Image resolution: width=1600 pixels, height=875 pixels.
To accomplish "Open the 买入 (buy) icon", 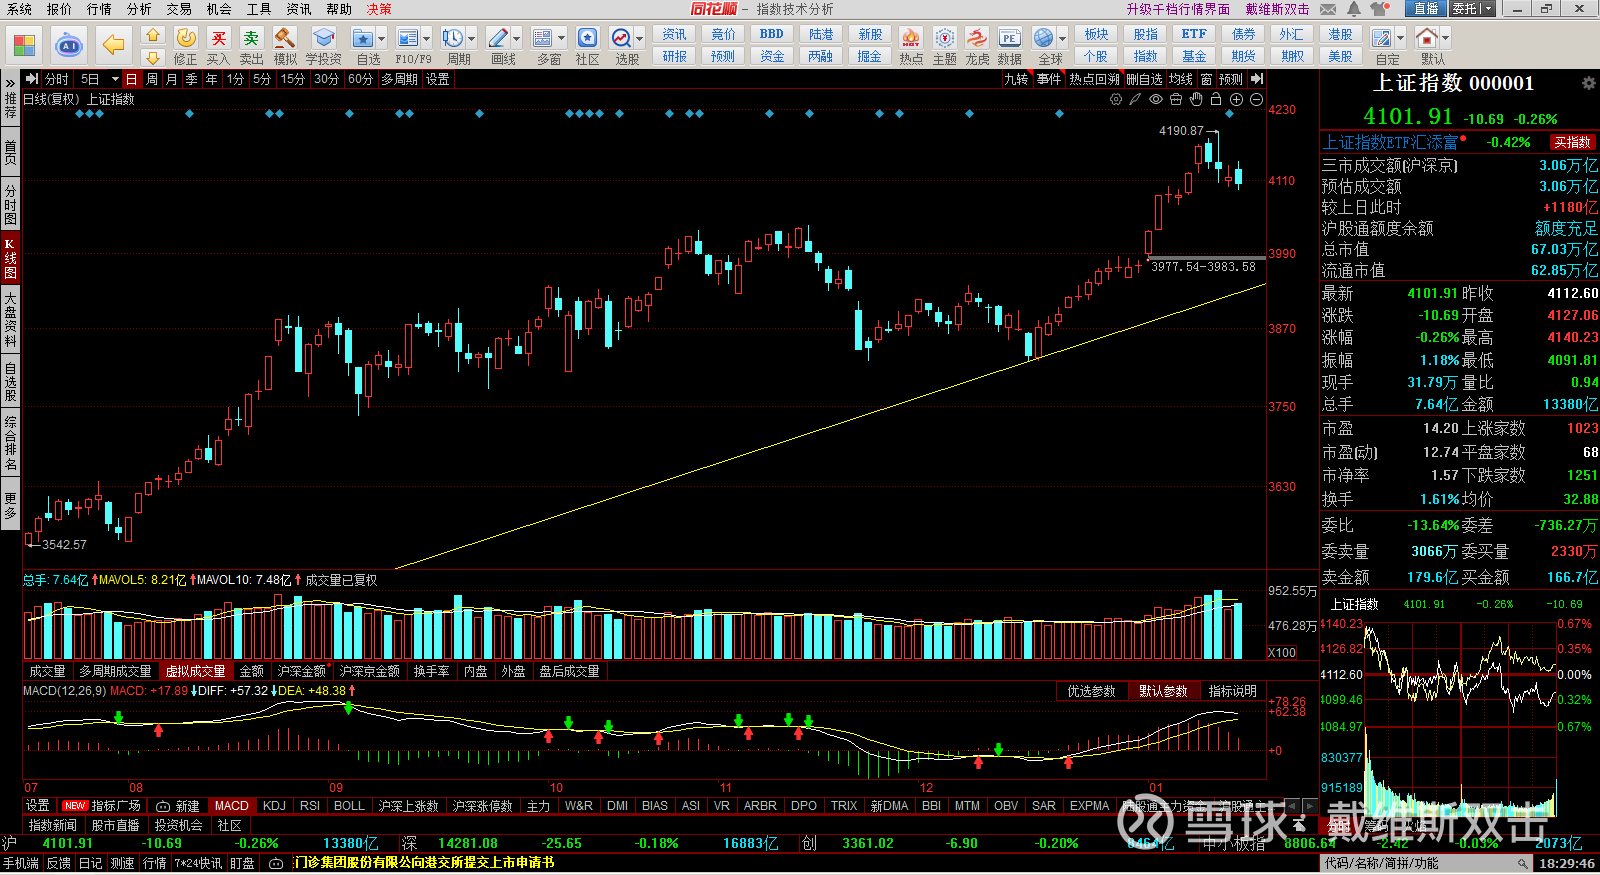I will click(218, 38).
